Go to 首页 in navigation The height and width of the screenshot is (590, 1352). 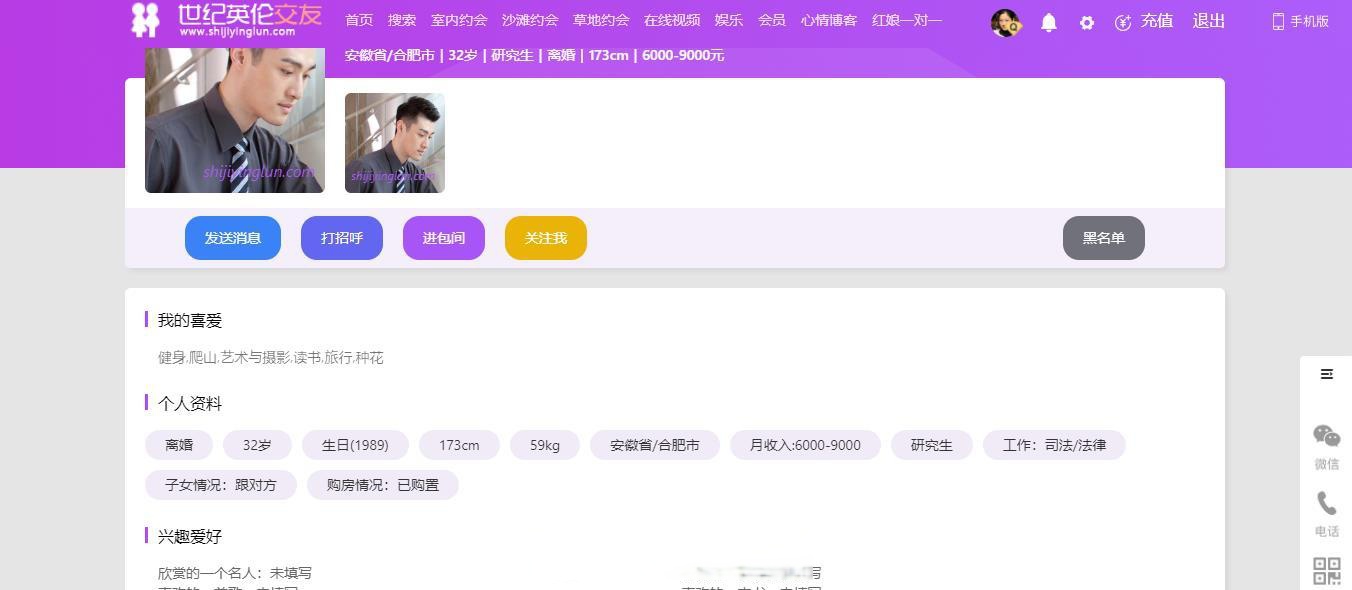click(359, 20)
